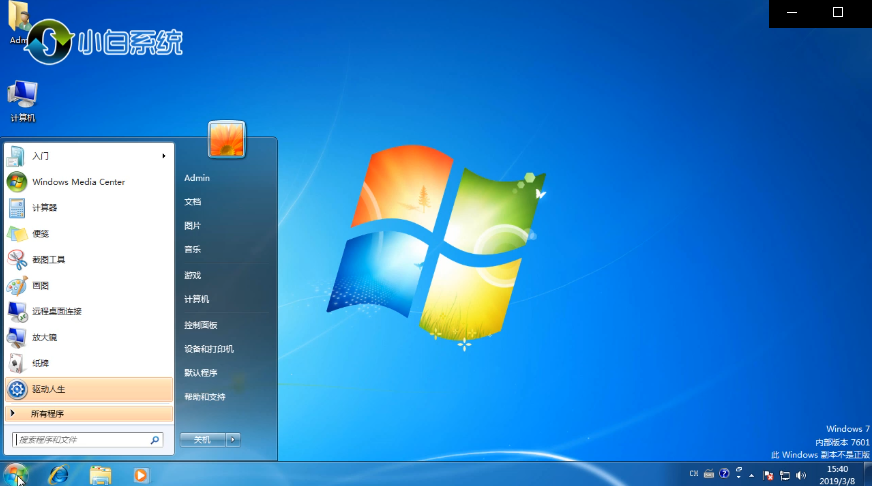This screenshot has width=872, height=486.
Task: Click the 搜索程序和文件 search box
Action: (x=82, y=439)
